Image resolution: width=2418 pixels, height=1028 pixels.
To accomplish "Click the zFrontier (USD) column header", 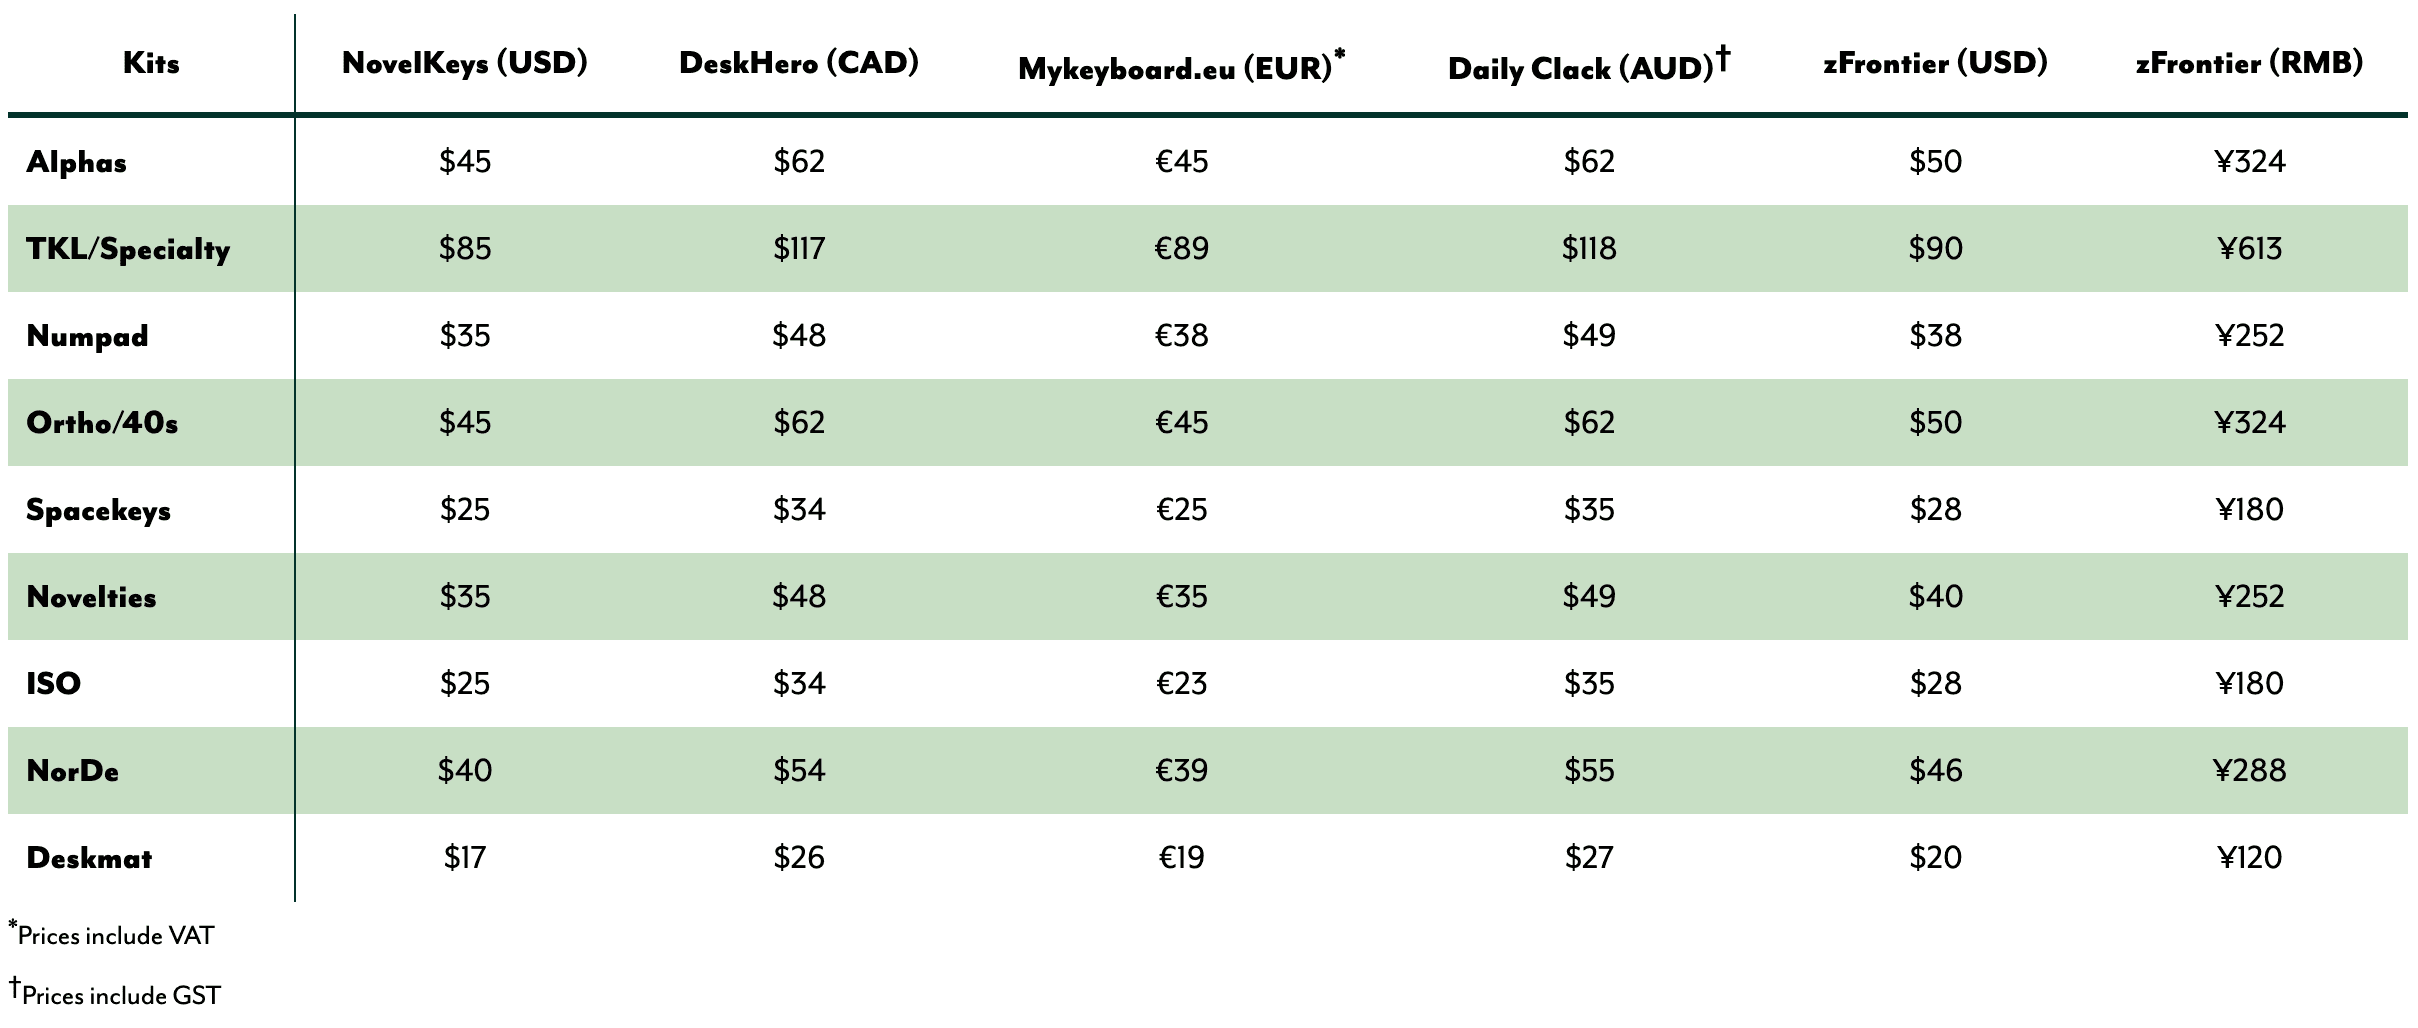I will tap(1934, 63).
